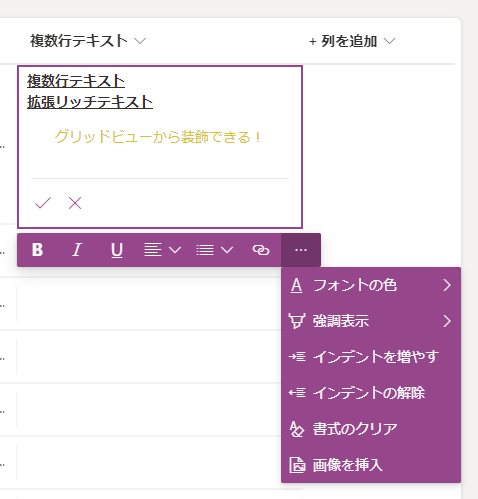The height and width of the screenshot is (499, 478).
Task: Close the more options ellipsis menu
Action: point(301,250)
